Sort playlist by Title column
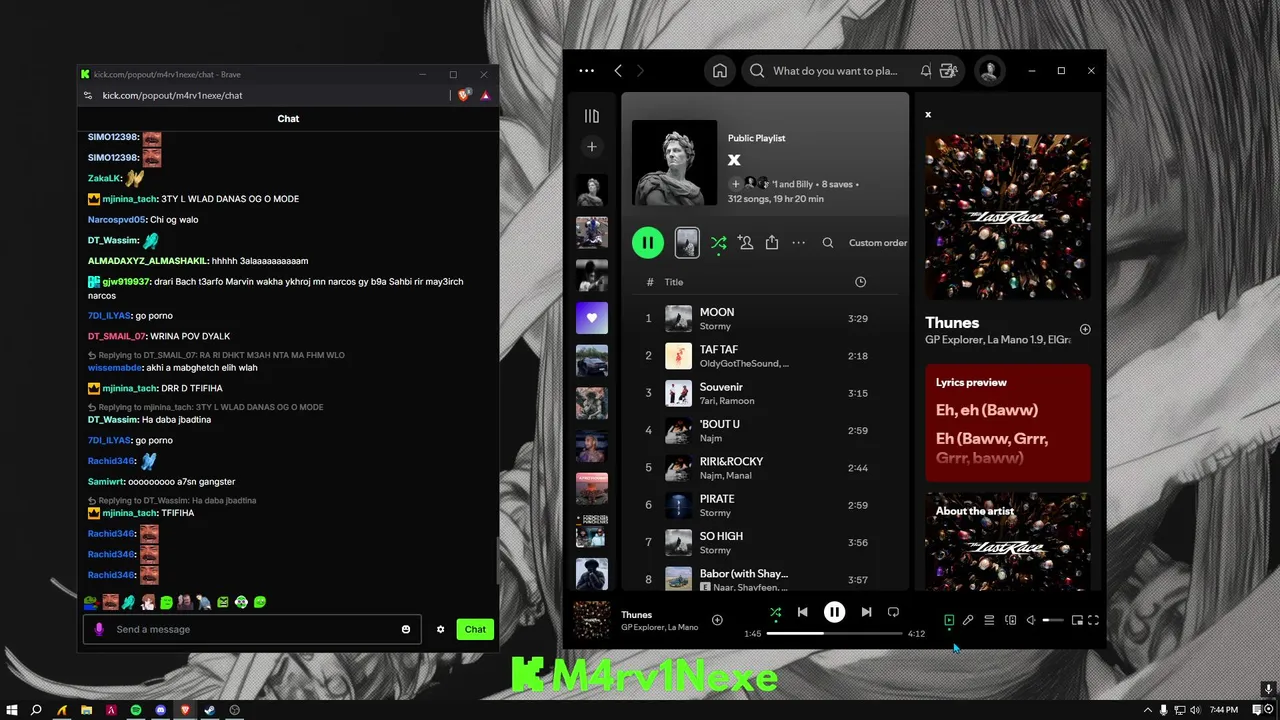This screenshot has height=720, width=1280. (674, 282)
